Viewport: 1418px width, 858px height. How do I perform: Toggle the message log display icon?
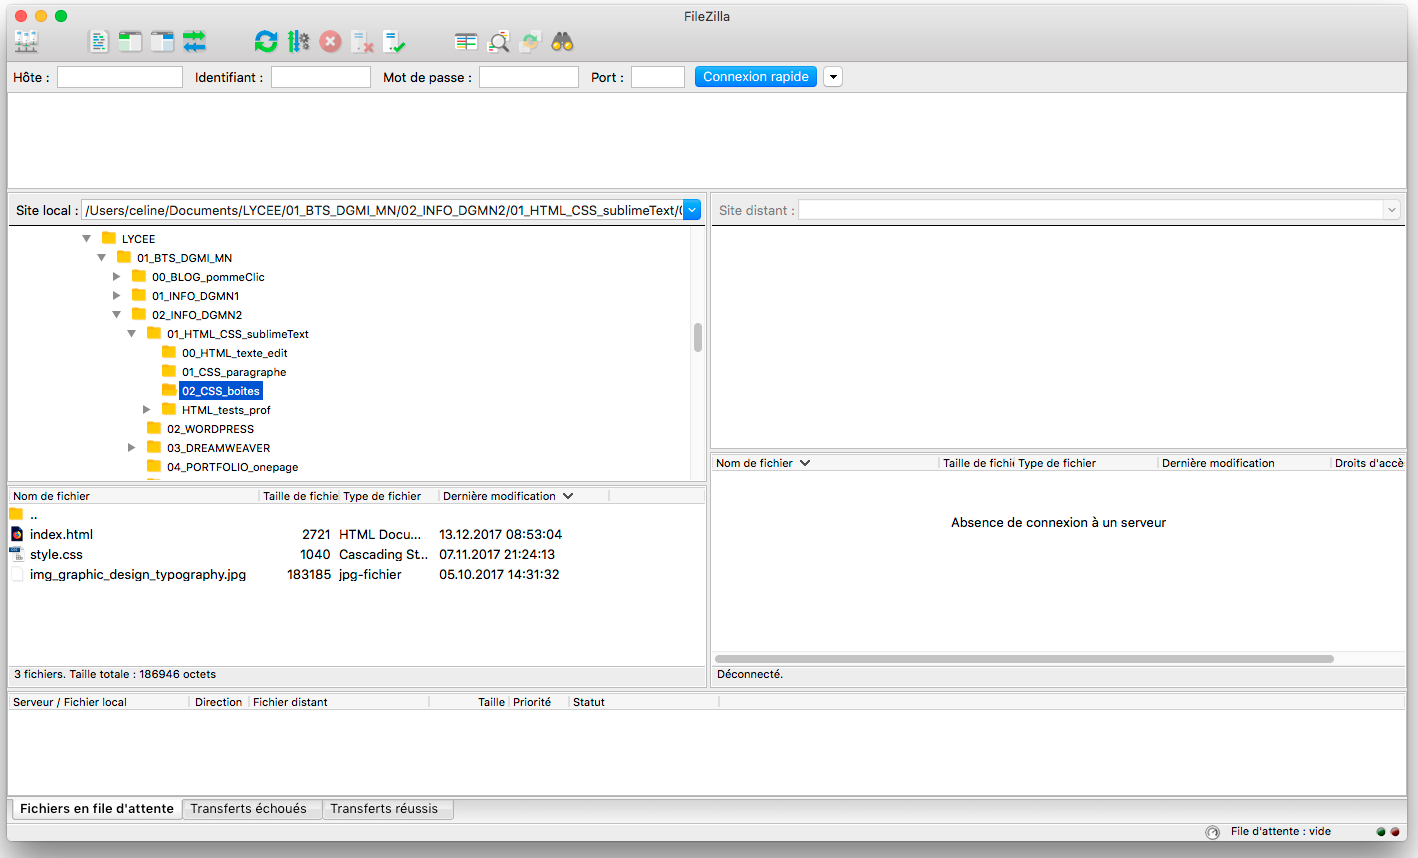pyautogui.click(x=98, y=41)
